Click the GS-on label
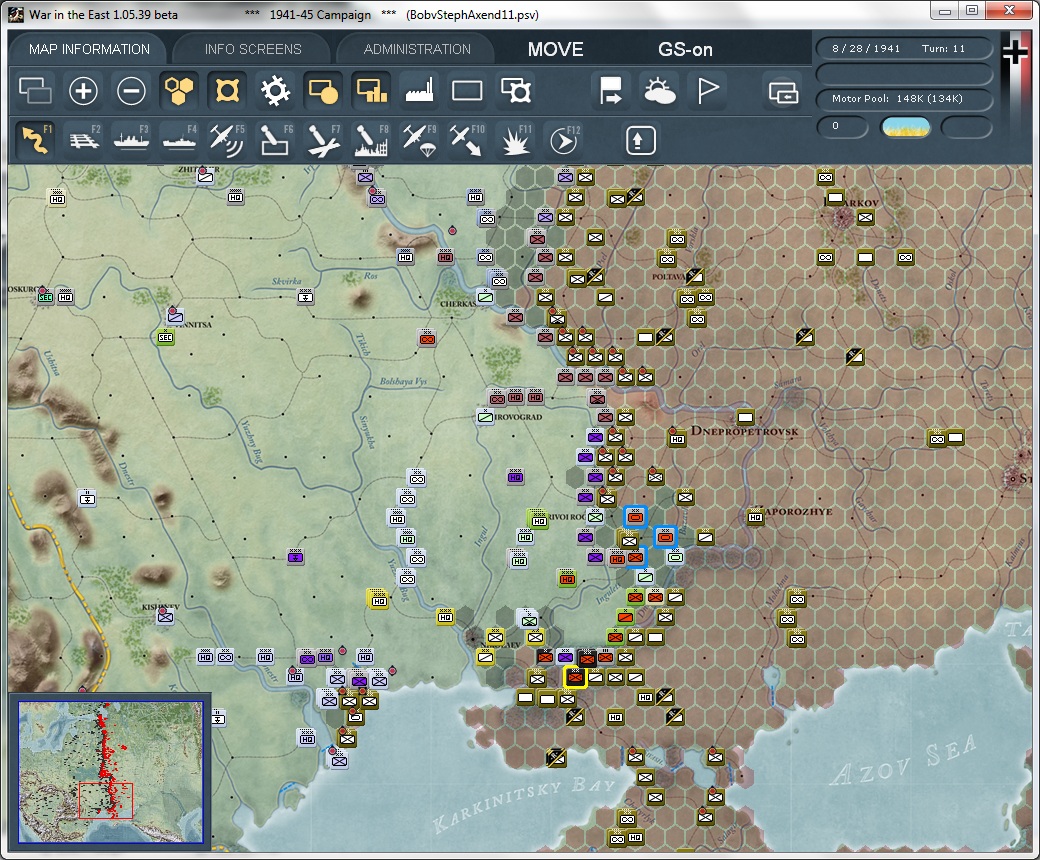This screenshot has height=860, width=1040. [x=685, y=49]
